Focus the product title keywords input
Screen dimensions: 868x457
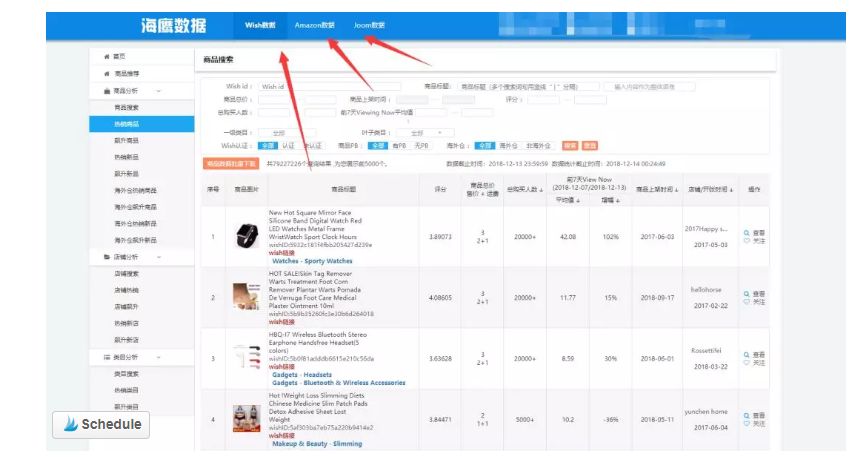click(528, 86)
